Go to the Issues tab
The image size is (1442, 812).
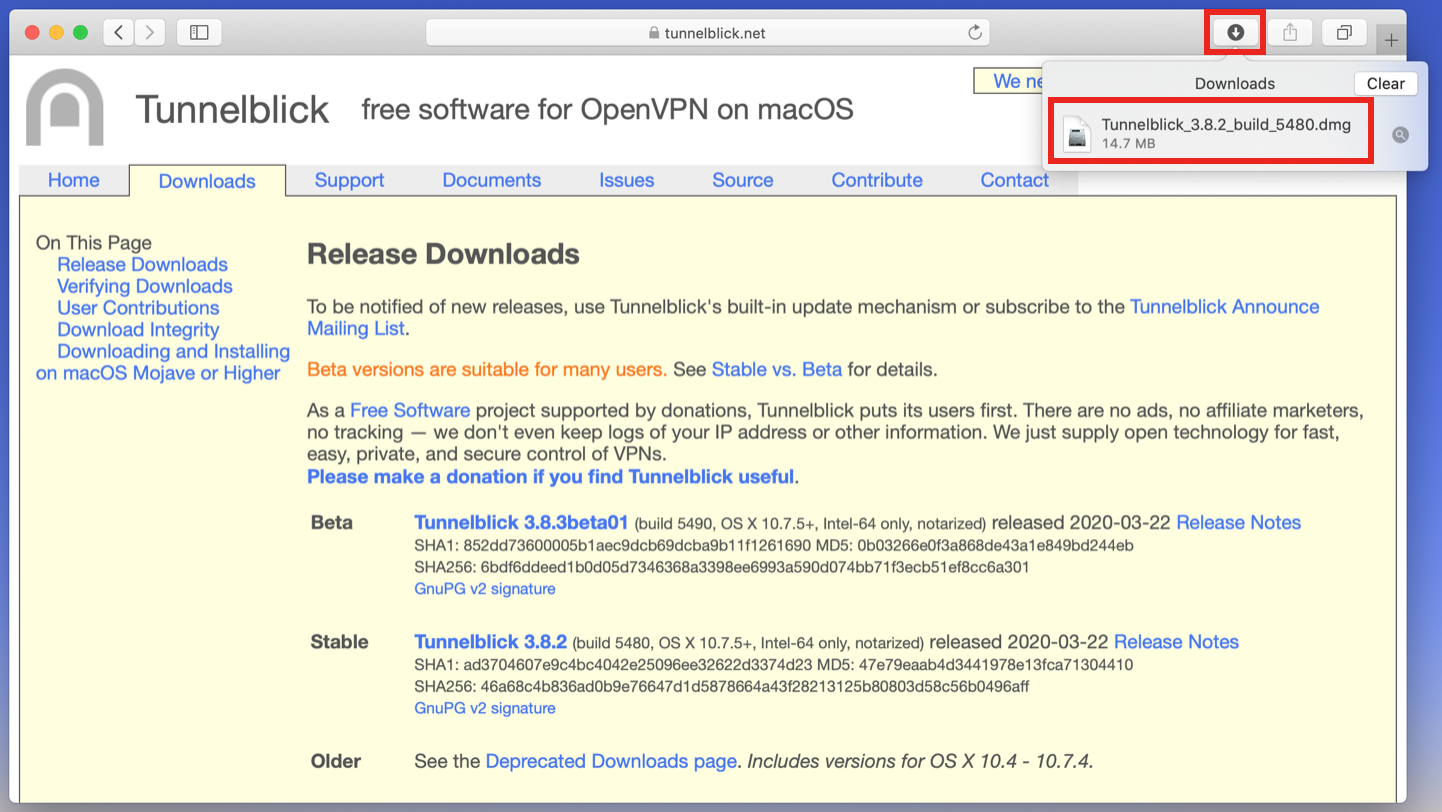pos(627,180)
